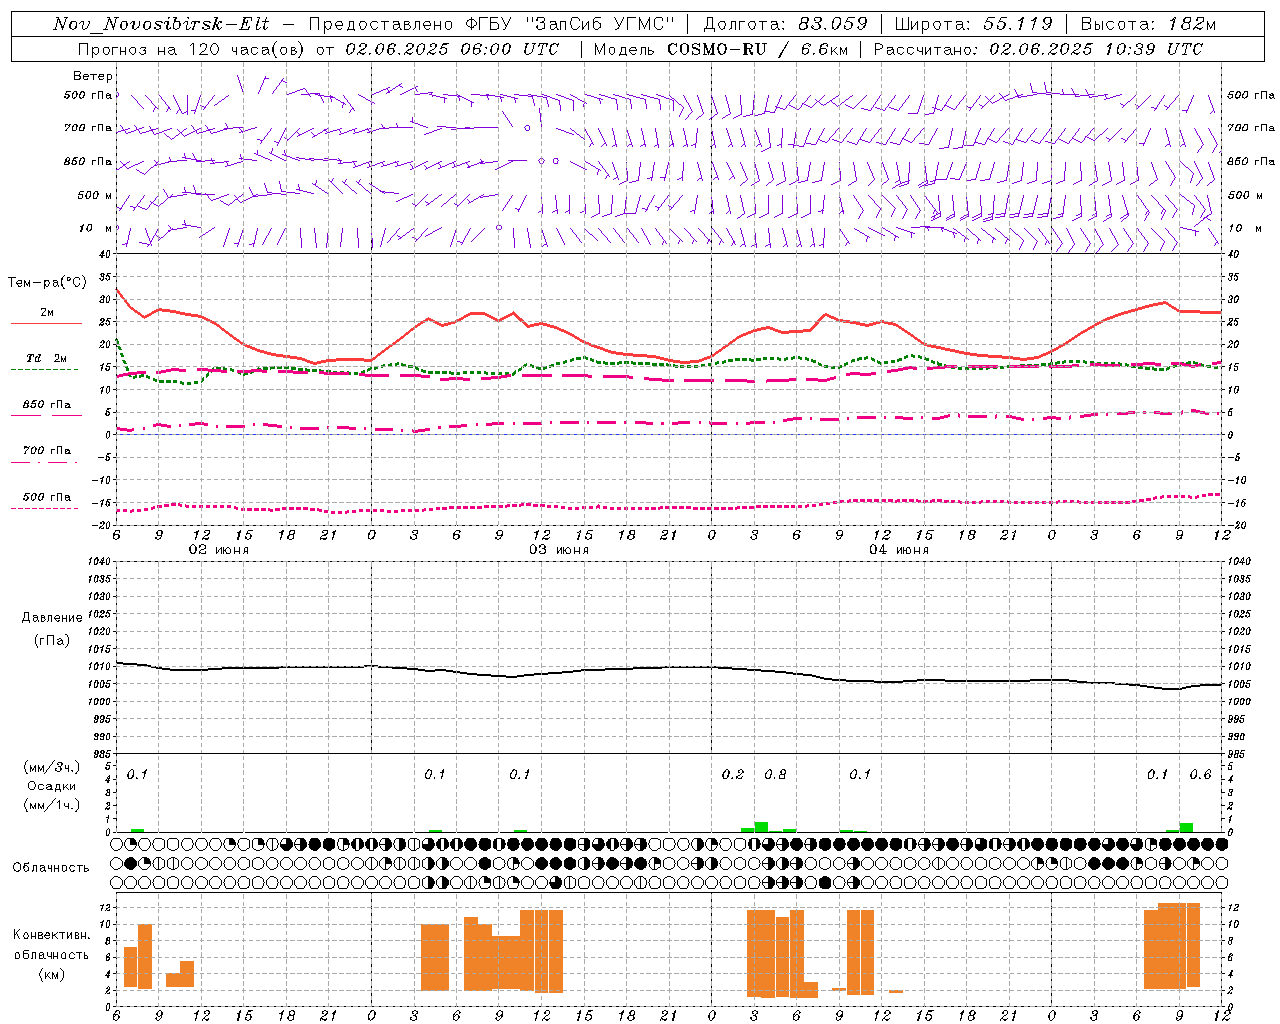Click the 2м temperature legend entry
1280x1024 pixels.
click(x=47, y=312)
